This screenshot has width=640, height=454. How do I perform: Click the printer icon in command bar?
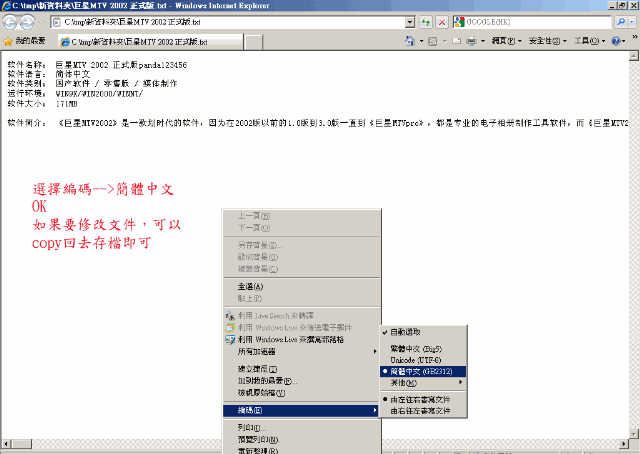(x=471, y=42)
